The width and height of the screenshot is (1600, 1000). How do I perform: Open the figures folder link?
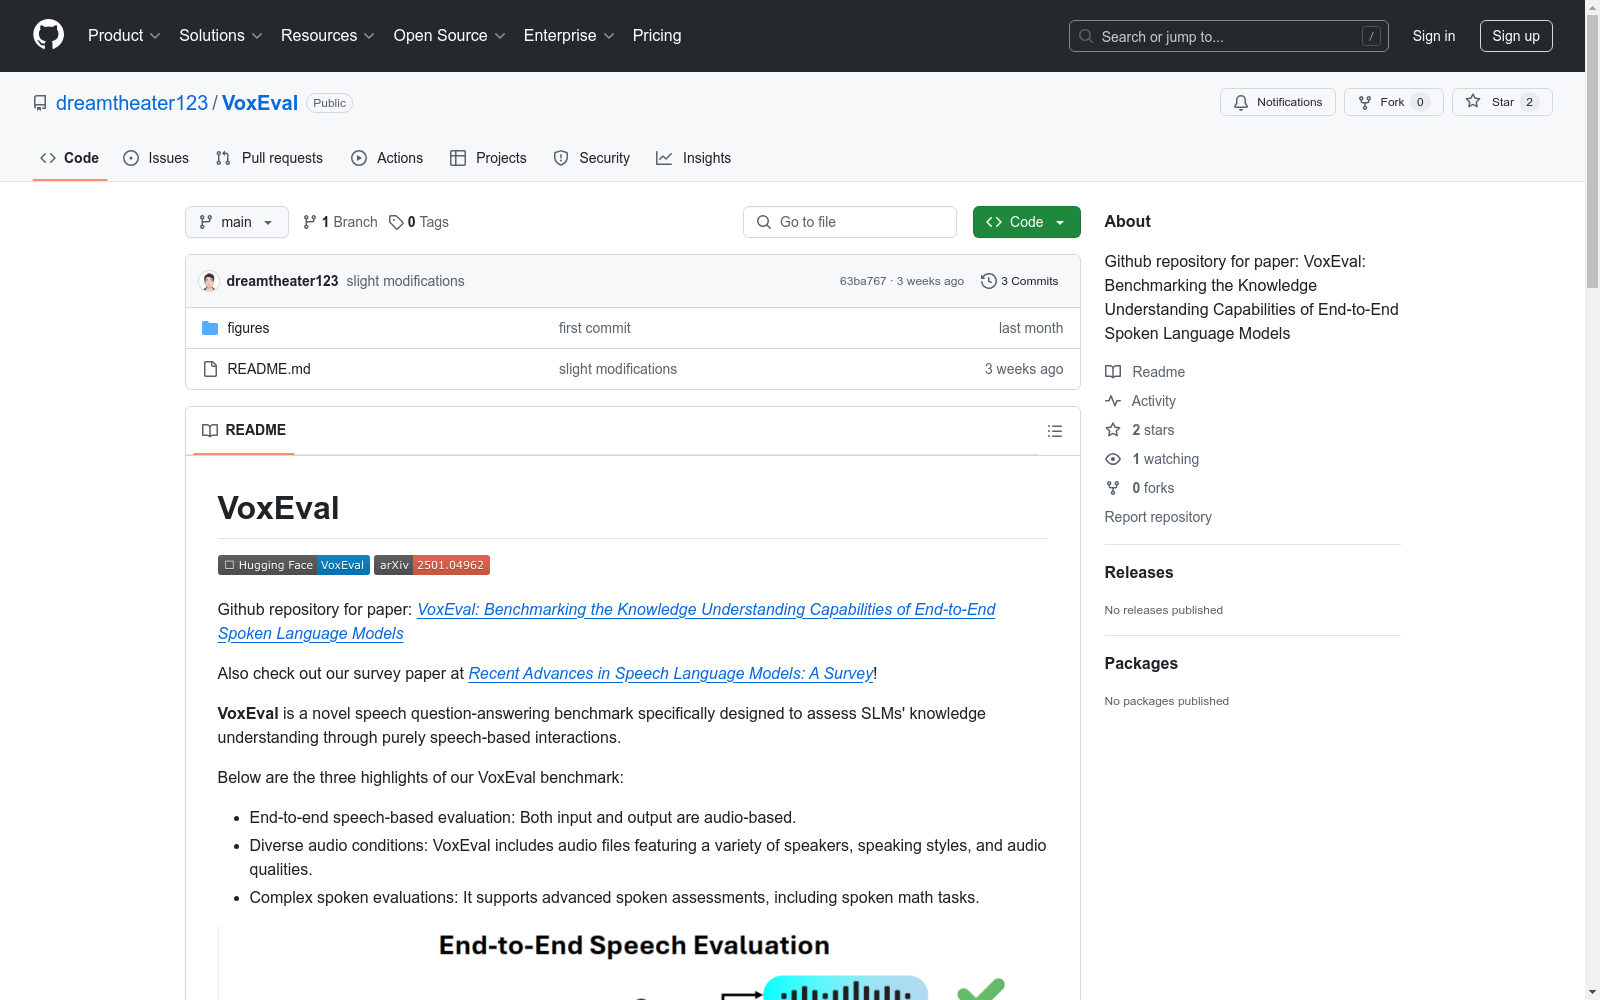tap(248, 328)
